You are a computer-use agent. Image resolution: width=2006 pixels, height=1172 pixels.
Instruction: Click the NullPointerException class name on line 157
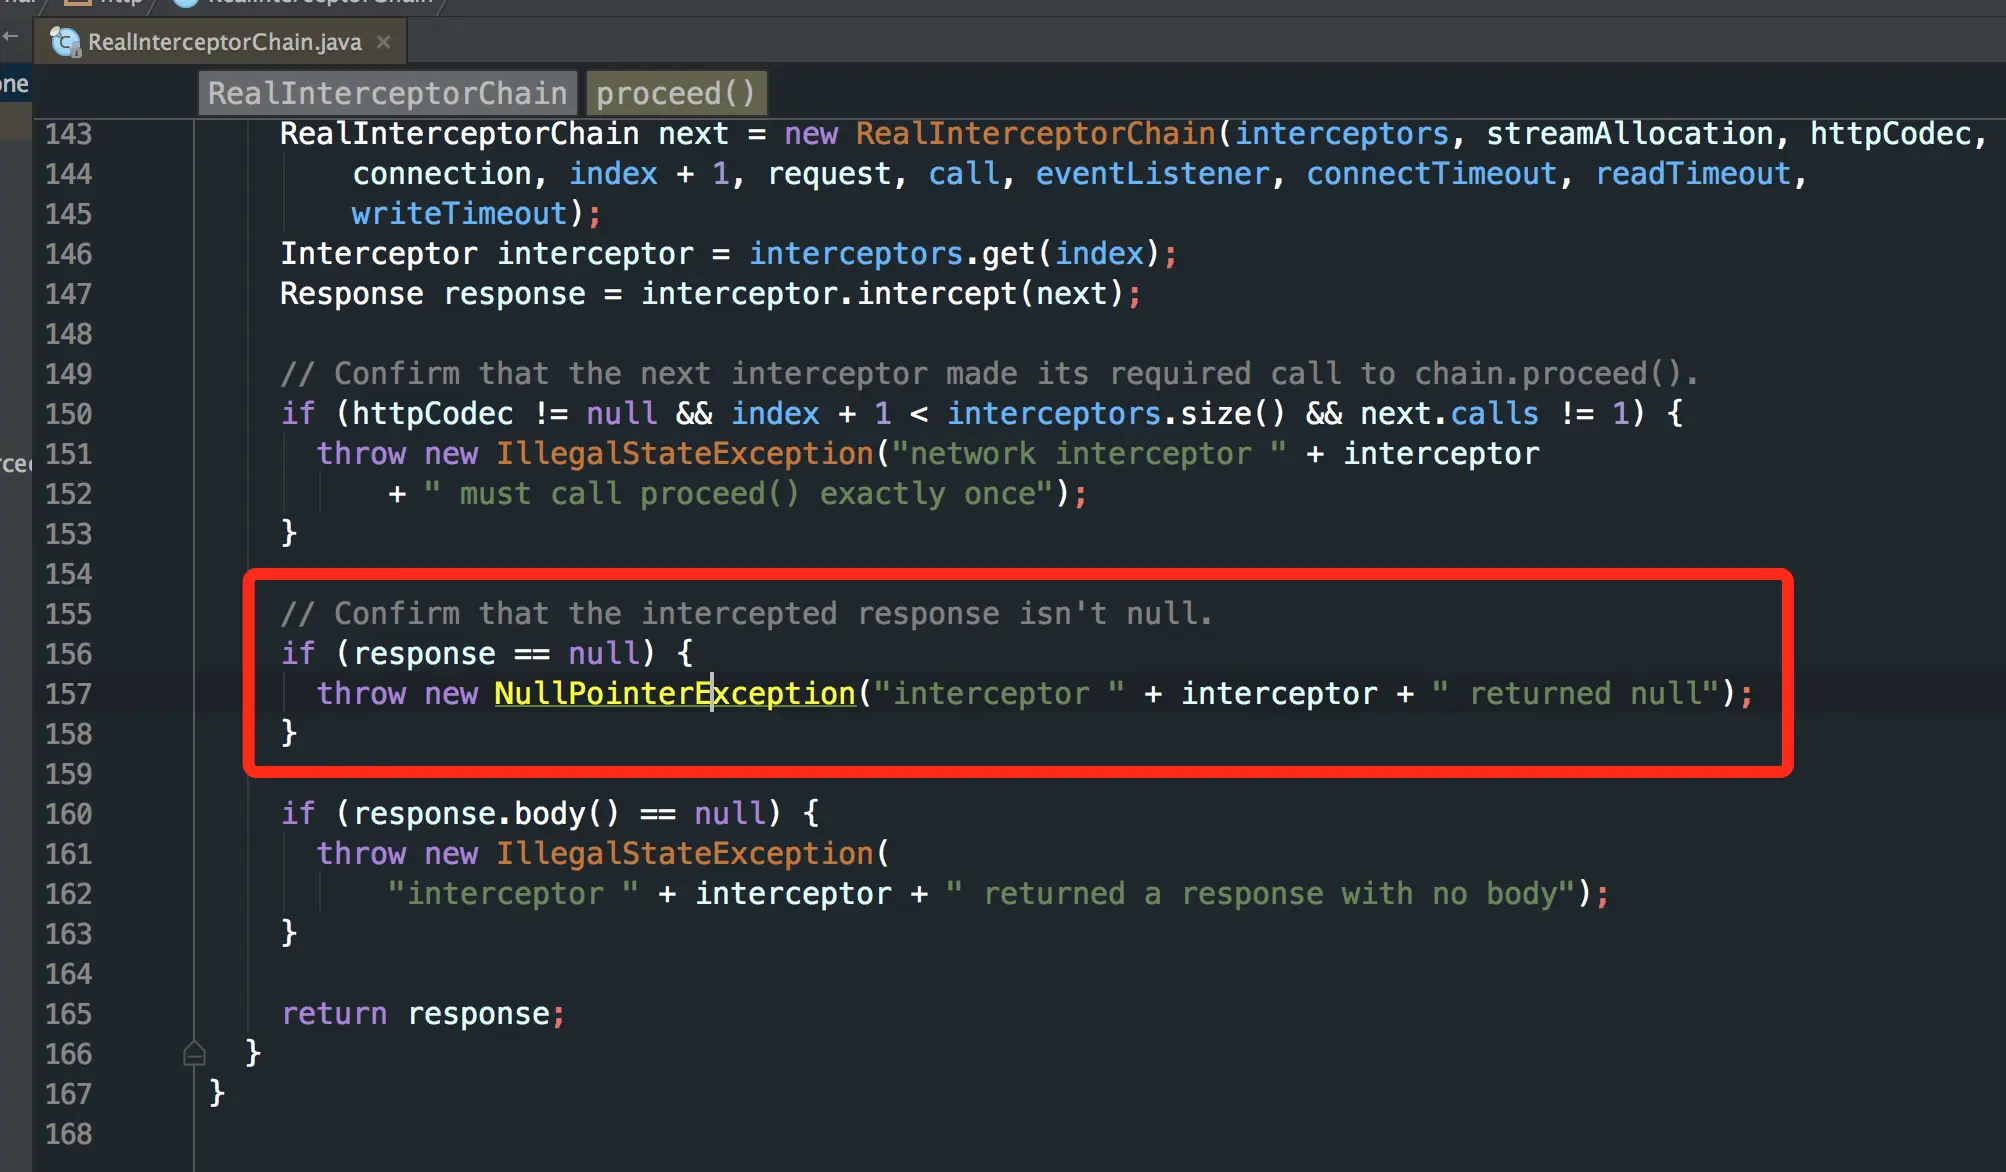tap(674, 693)
